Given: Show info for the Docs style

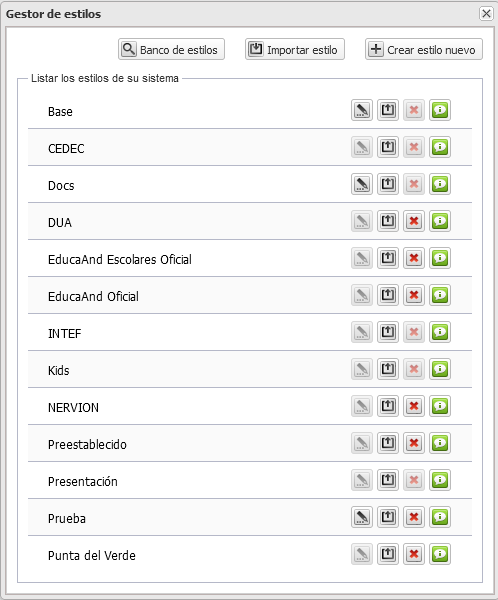Looking at the screenshot, I should (x=440, y=184).
